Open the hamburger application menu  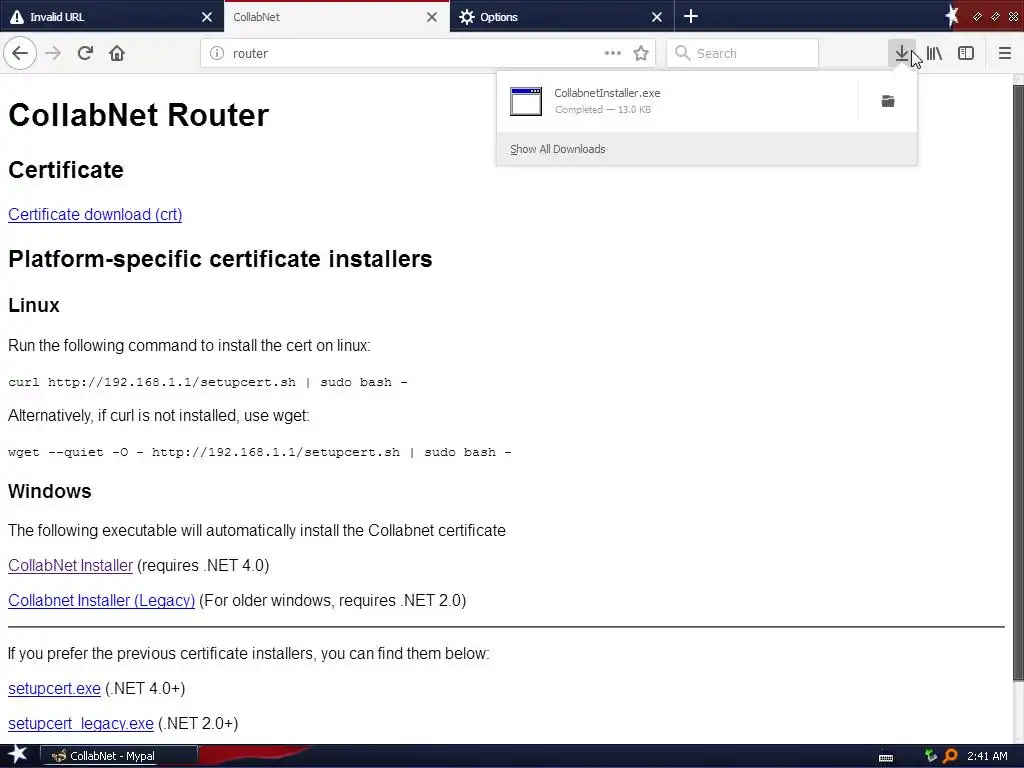(1004, 53)
